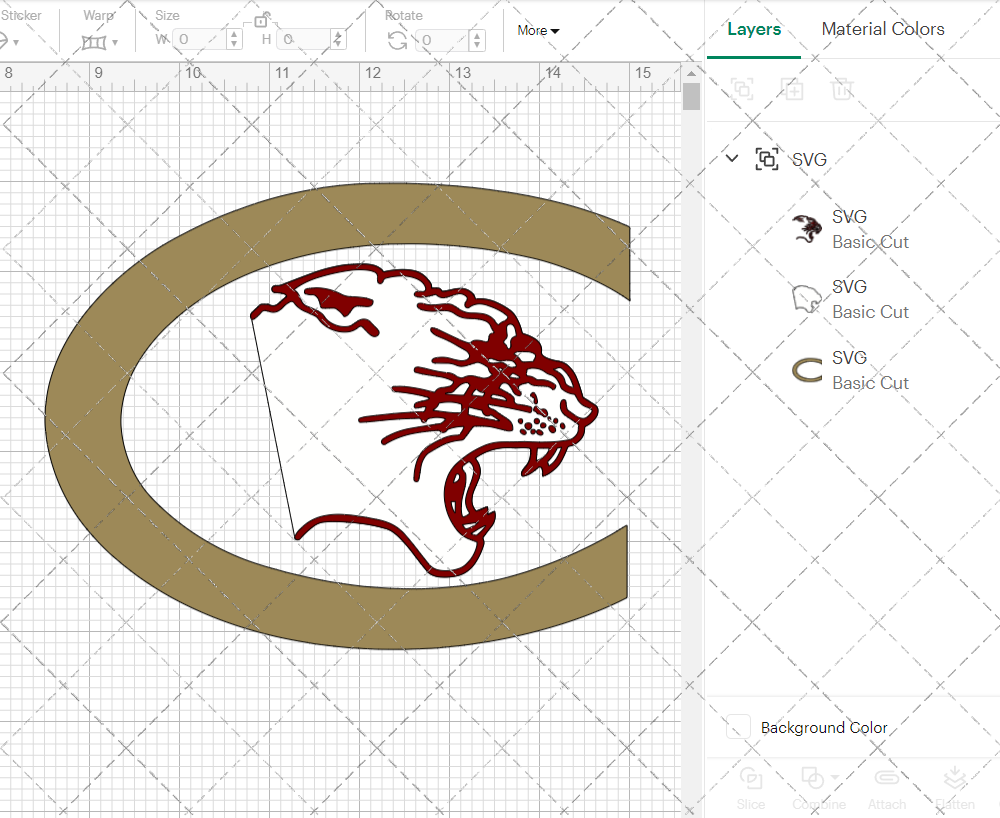1000x818 pixels.
Task: Open the Warp tool icon
Action: 94,43
